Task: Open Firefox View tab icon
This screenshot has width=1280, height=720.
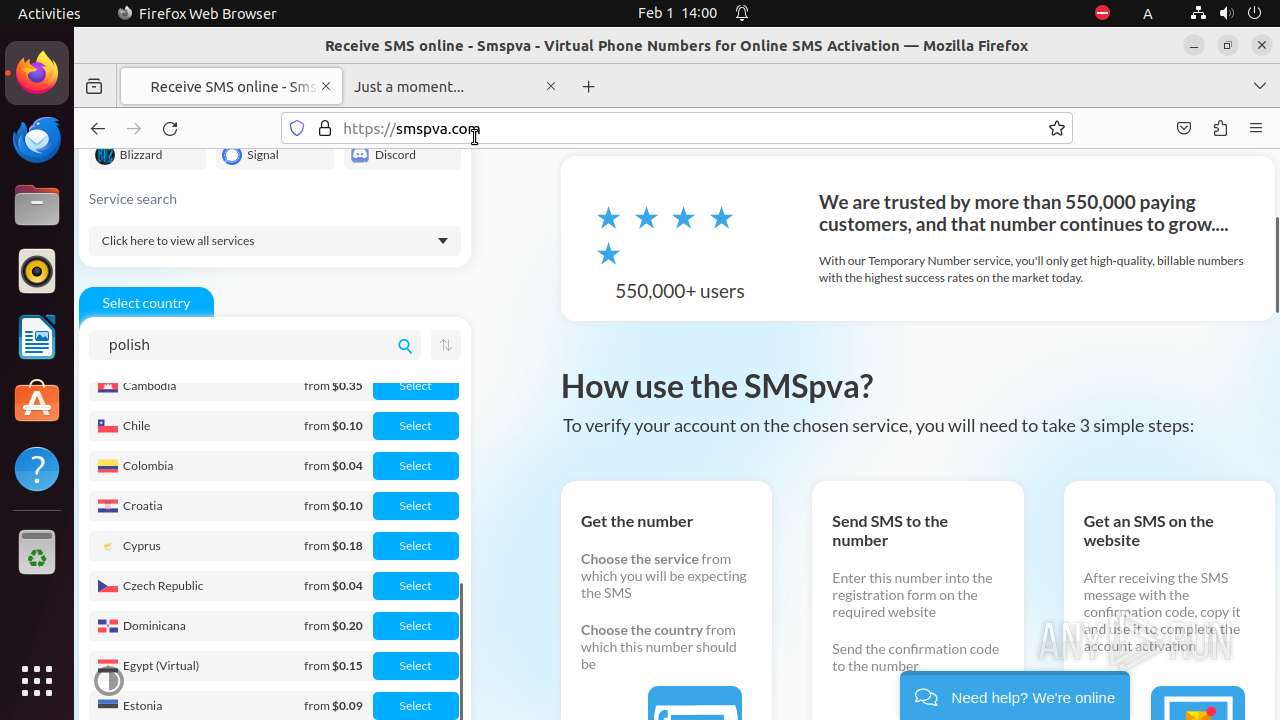Action: point(94,86)
